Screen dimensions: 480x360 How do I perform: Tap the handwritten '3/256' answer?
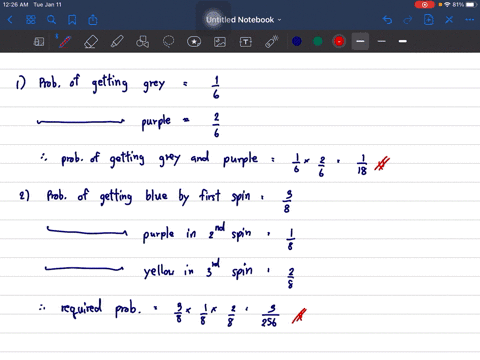[270, 315]
